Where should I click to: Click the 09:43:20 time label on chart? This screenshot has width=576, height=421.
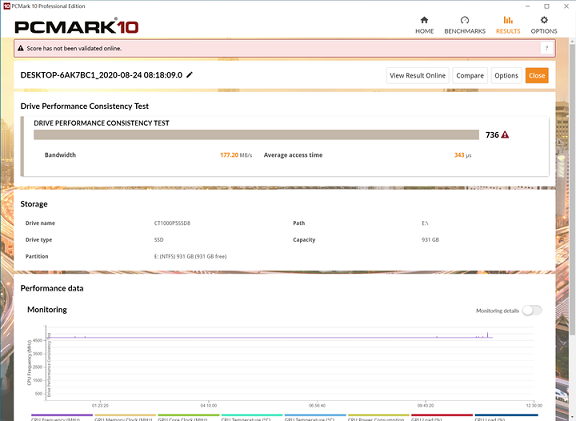point(425,406)
